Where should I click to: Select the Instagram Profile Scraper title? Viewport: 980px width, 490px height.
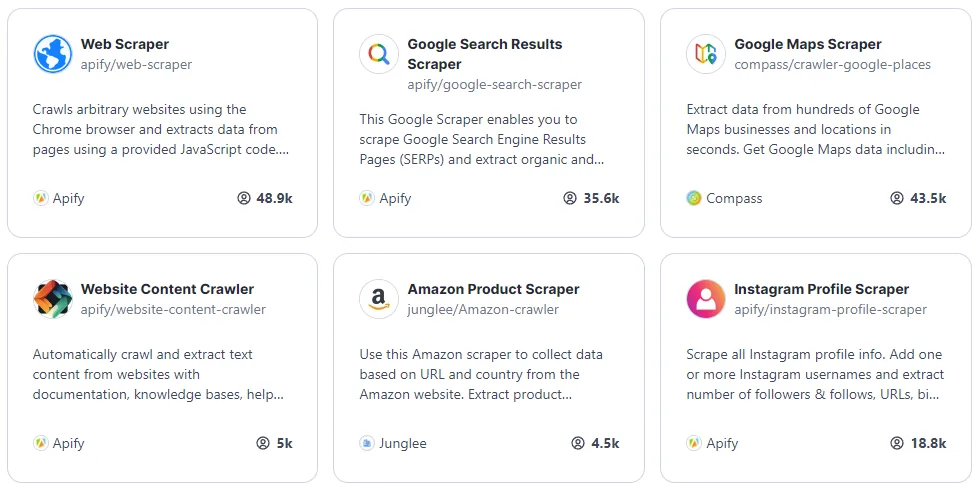pos(821,289)
